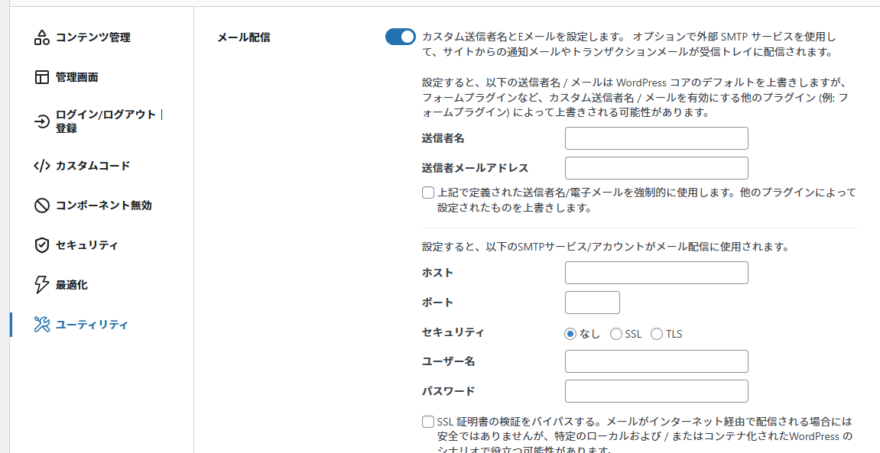Click into the ホスト input box

656,273
